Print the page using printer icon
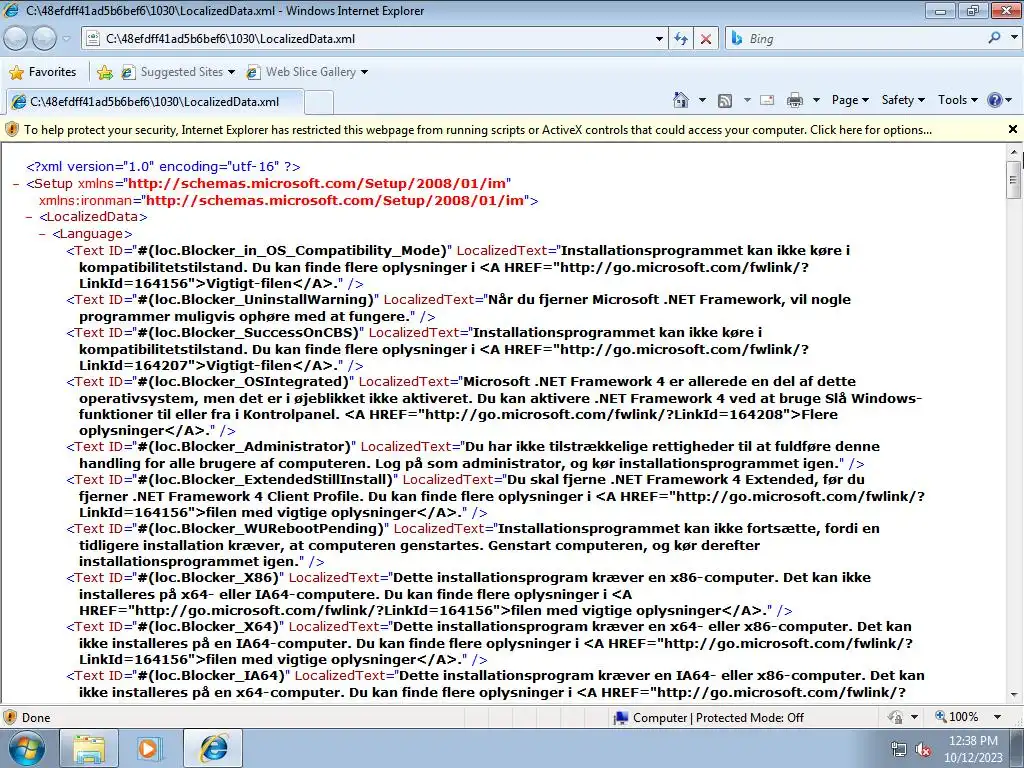Viewport: 1024px width, 768px height. coord(795,100)
